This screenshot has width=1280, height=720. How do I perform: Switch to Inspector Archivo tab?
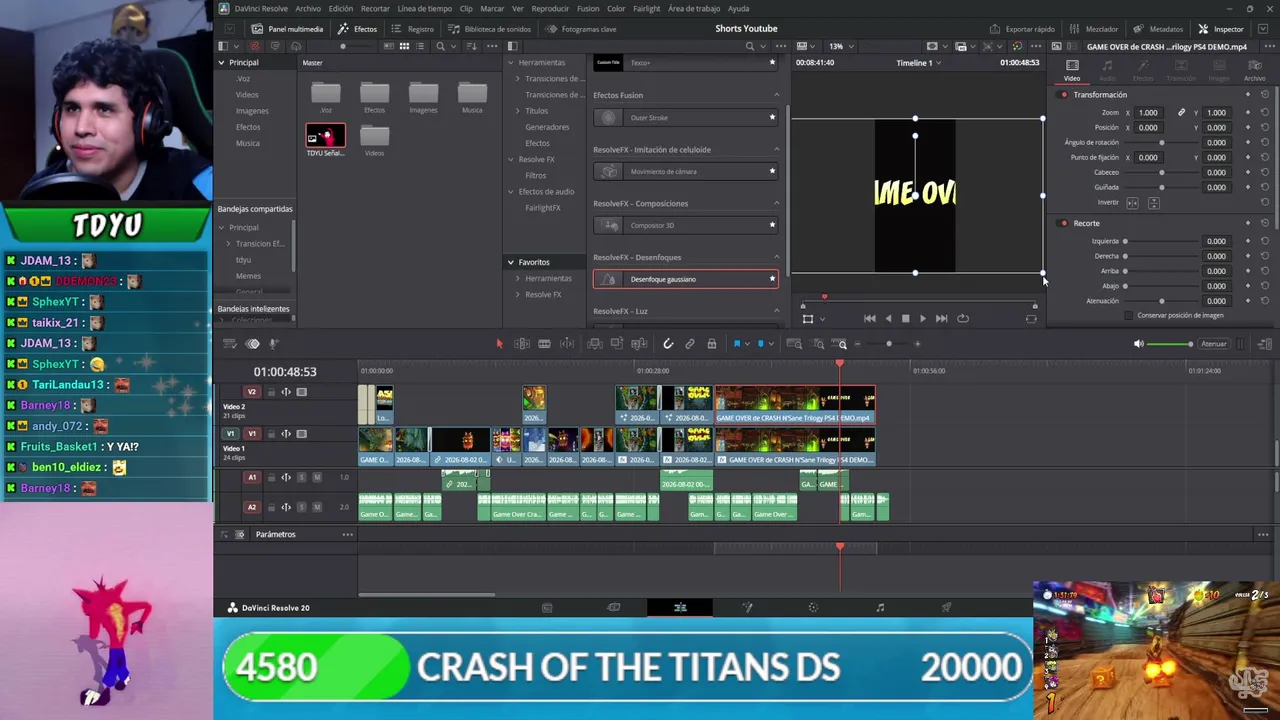1254,70
